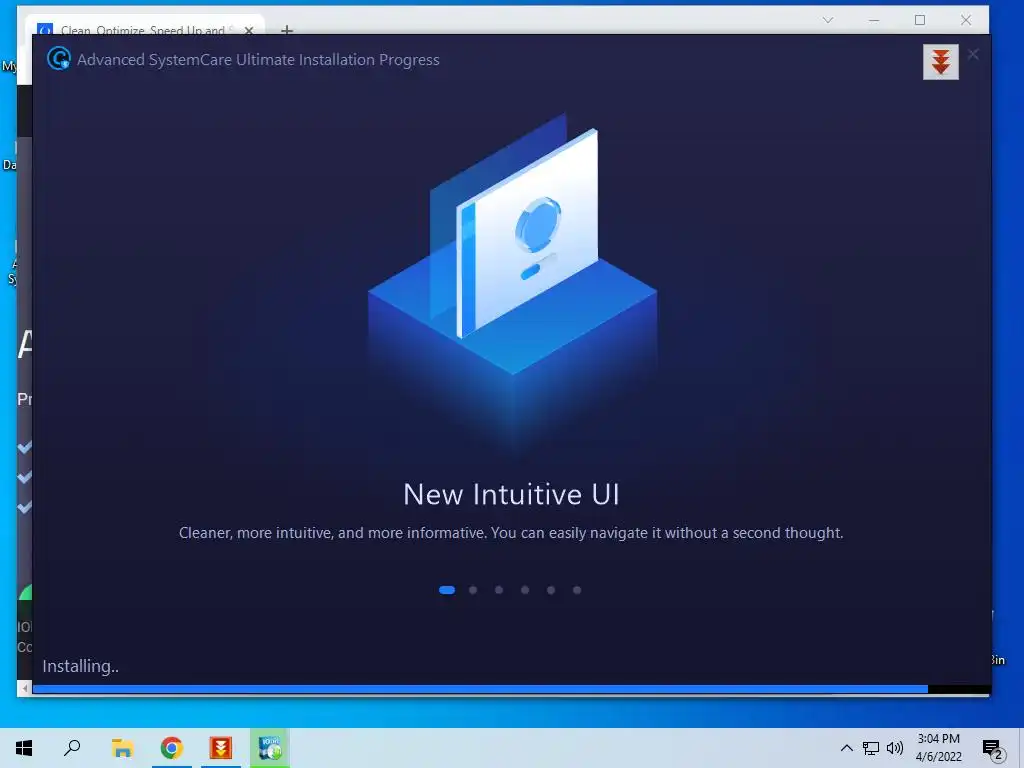
Task: Open Google Chrome from taskbar
Action: pyautogui.click(x=172, y=748)
